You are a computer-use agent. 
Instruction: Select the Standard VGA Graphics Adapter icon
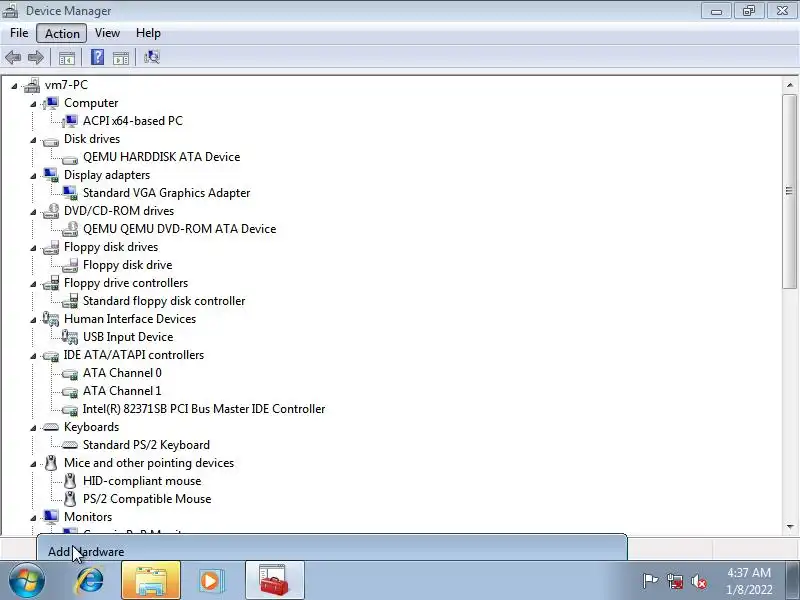[70, 193]
